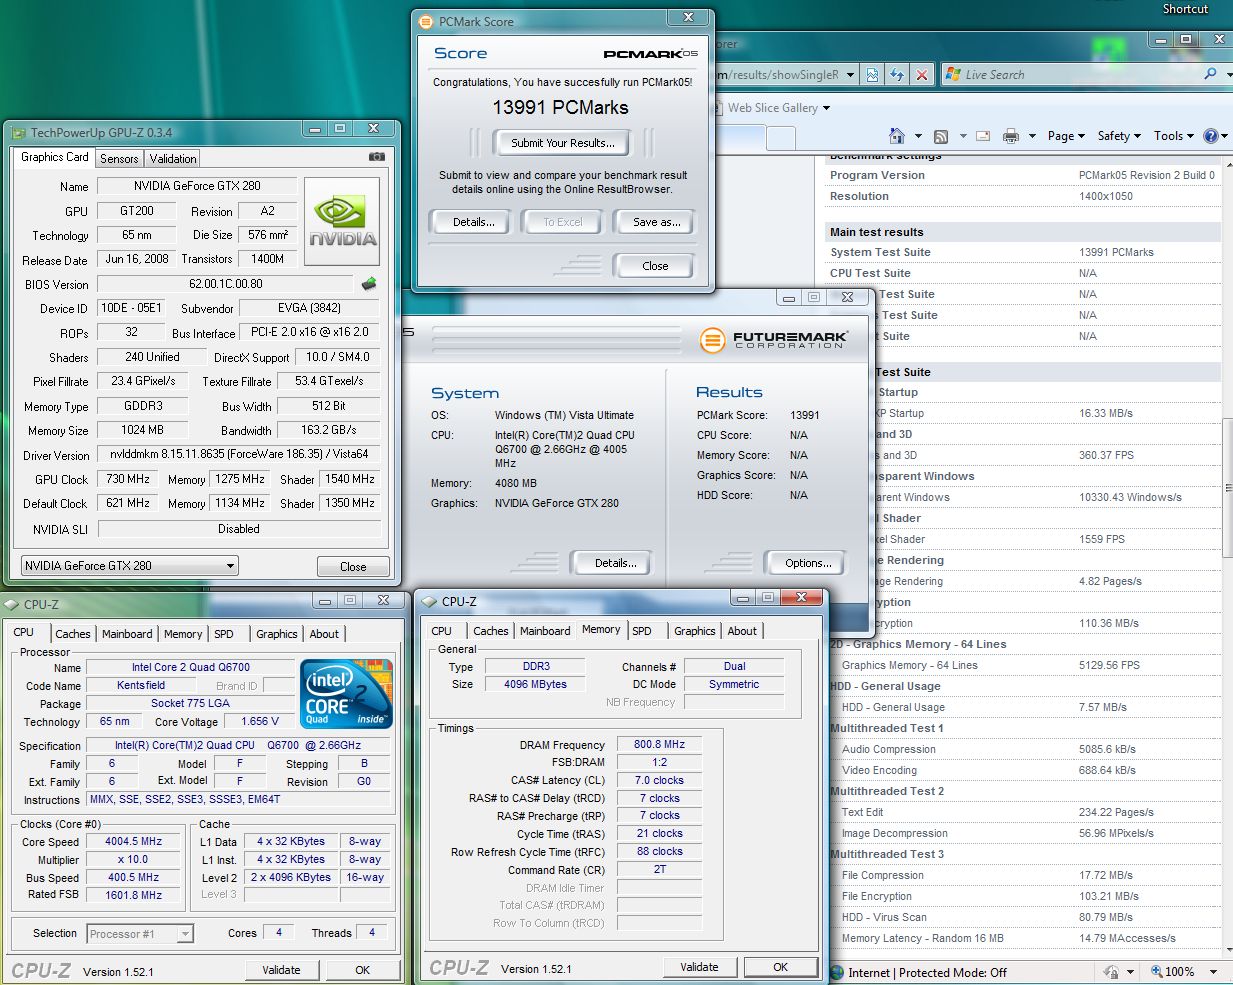Click the RSS feeds icon in IE
The width and height of the screenshot is (1233, 985).
[x=940, y=136]
